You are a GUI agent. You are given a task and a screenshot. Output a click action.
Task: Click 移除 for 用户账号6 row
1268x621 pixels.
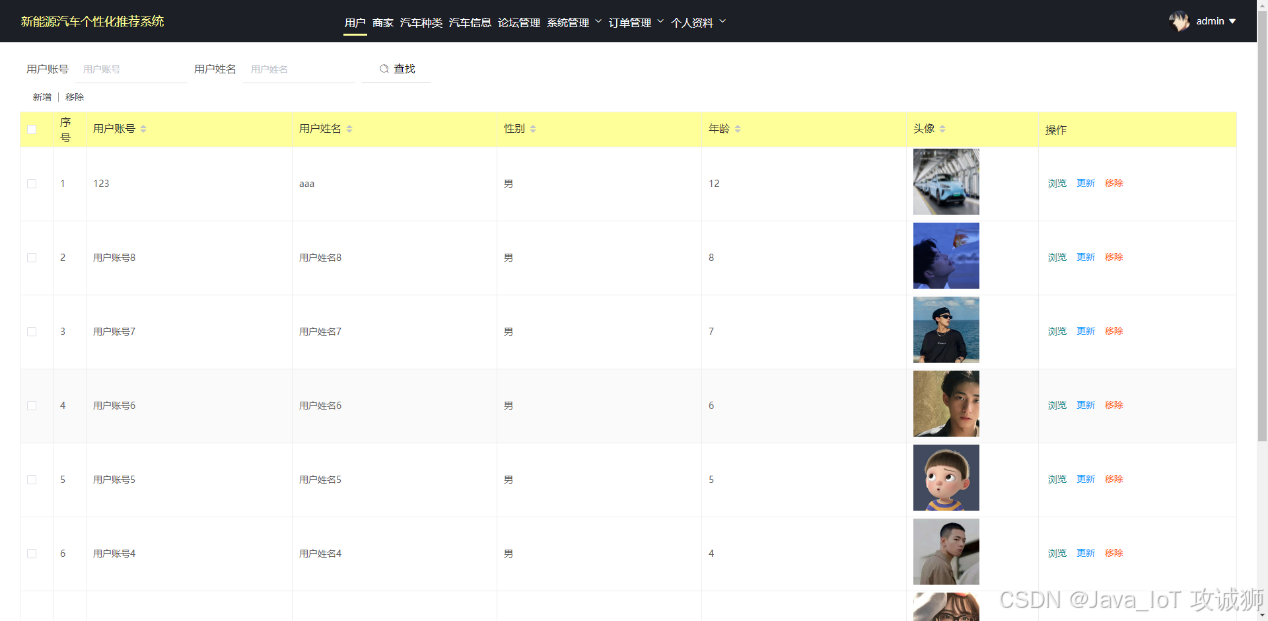[1114, 405]
